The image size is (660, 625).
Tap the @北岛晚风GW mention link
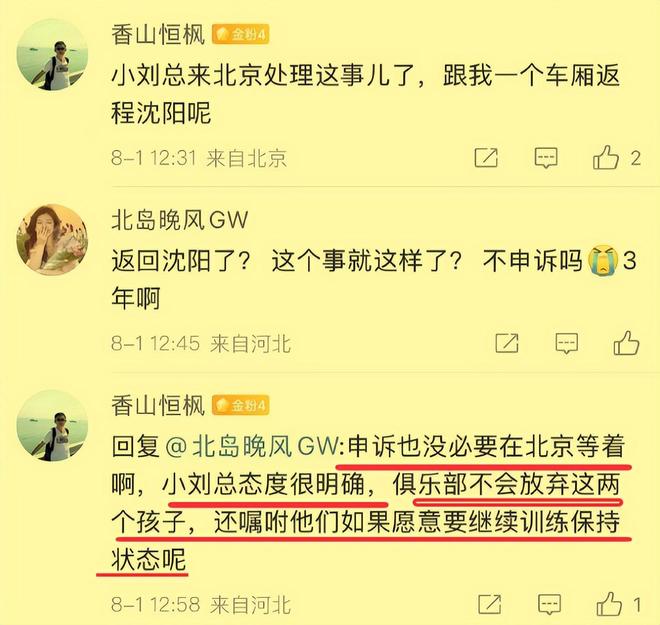[x=255, y=446]
